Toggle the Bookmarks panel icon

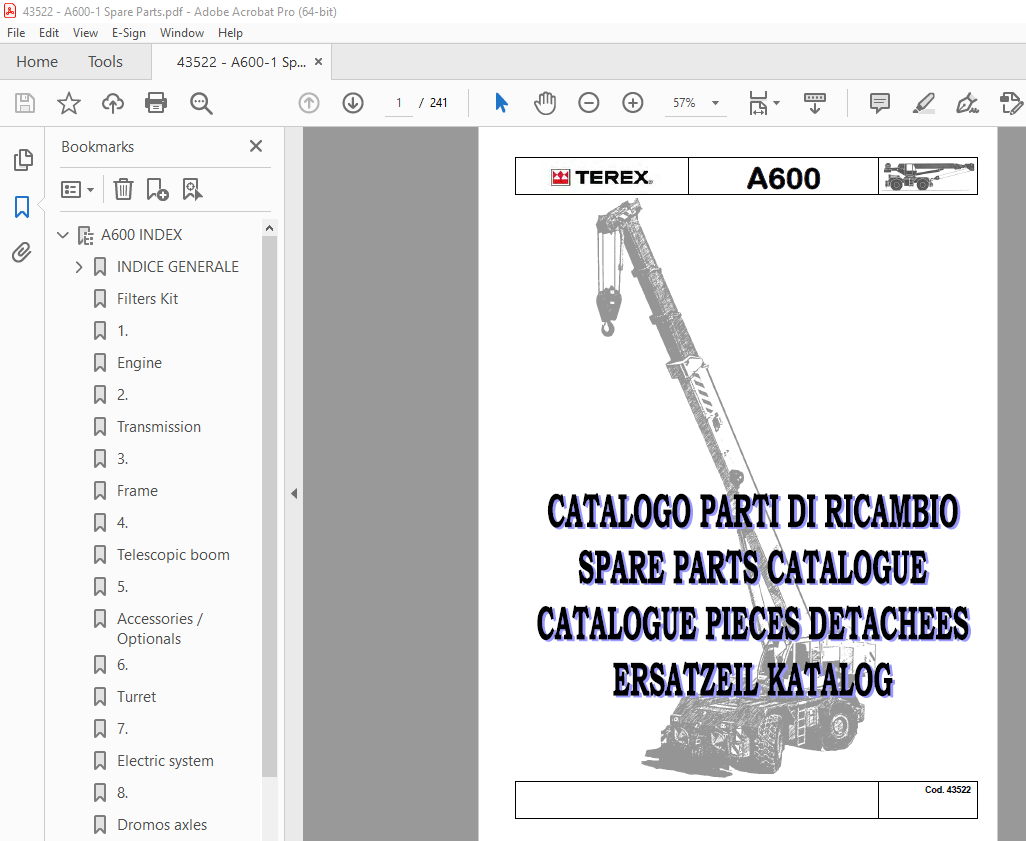click(x=22, y=207)
